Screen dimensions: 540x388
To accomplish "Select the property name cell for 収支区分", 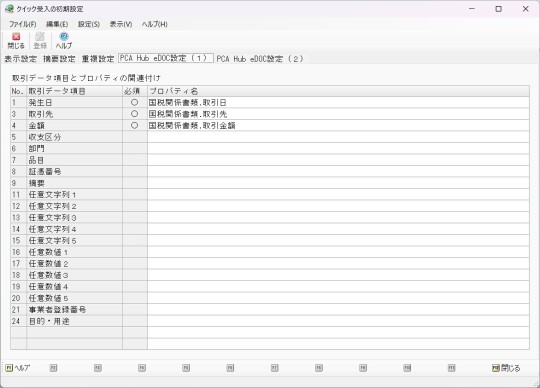I will coord(338,137).
